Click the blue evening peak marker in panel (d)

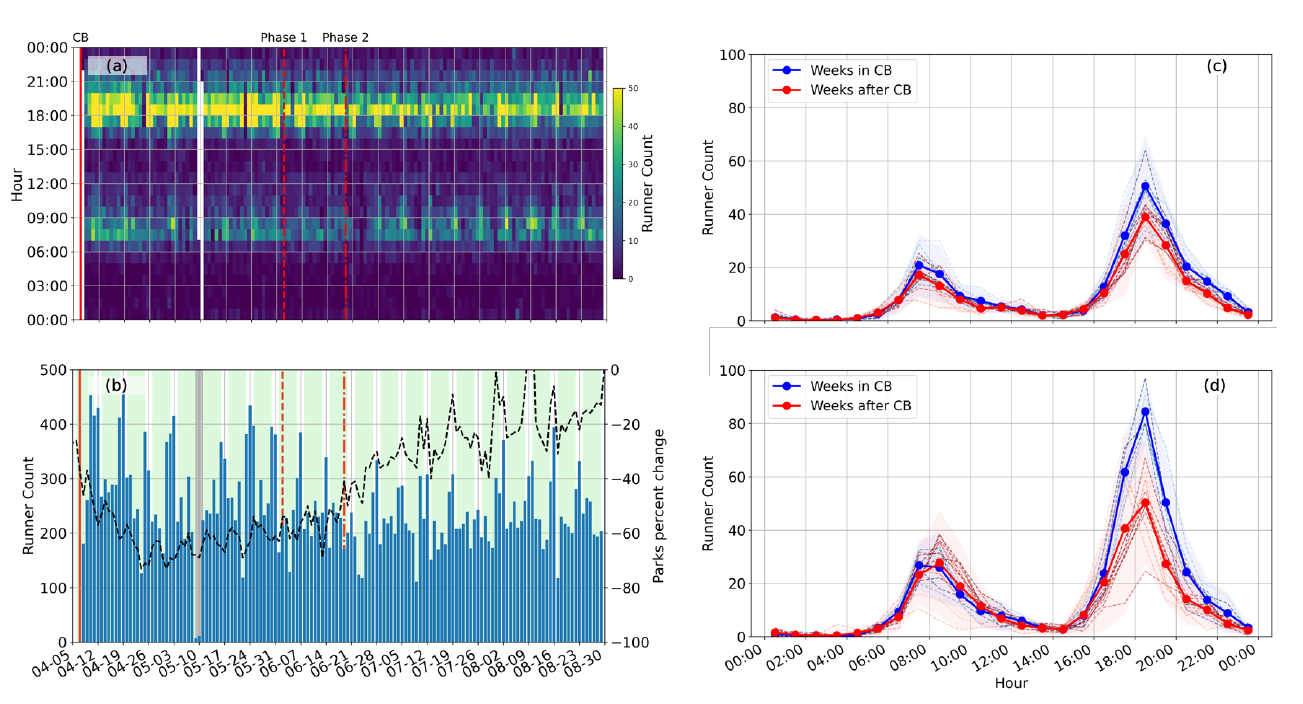pos(1145,411)
